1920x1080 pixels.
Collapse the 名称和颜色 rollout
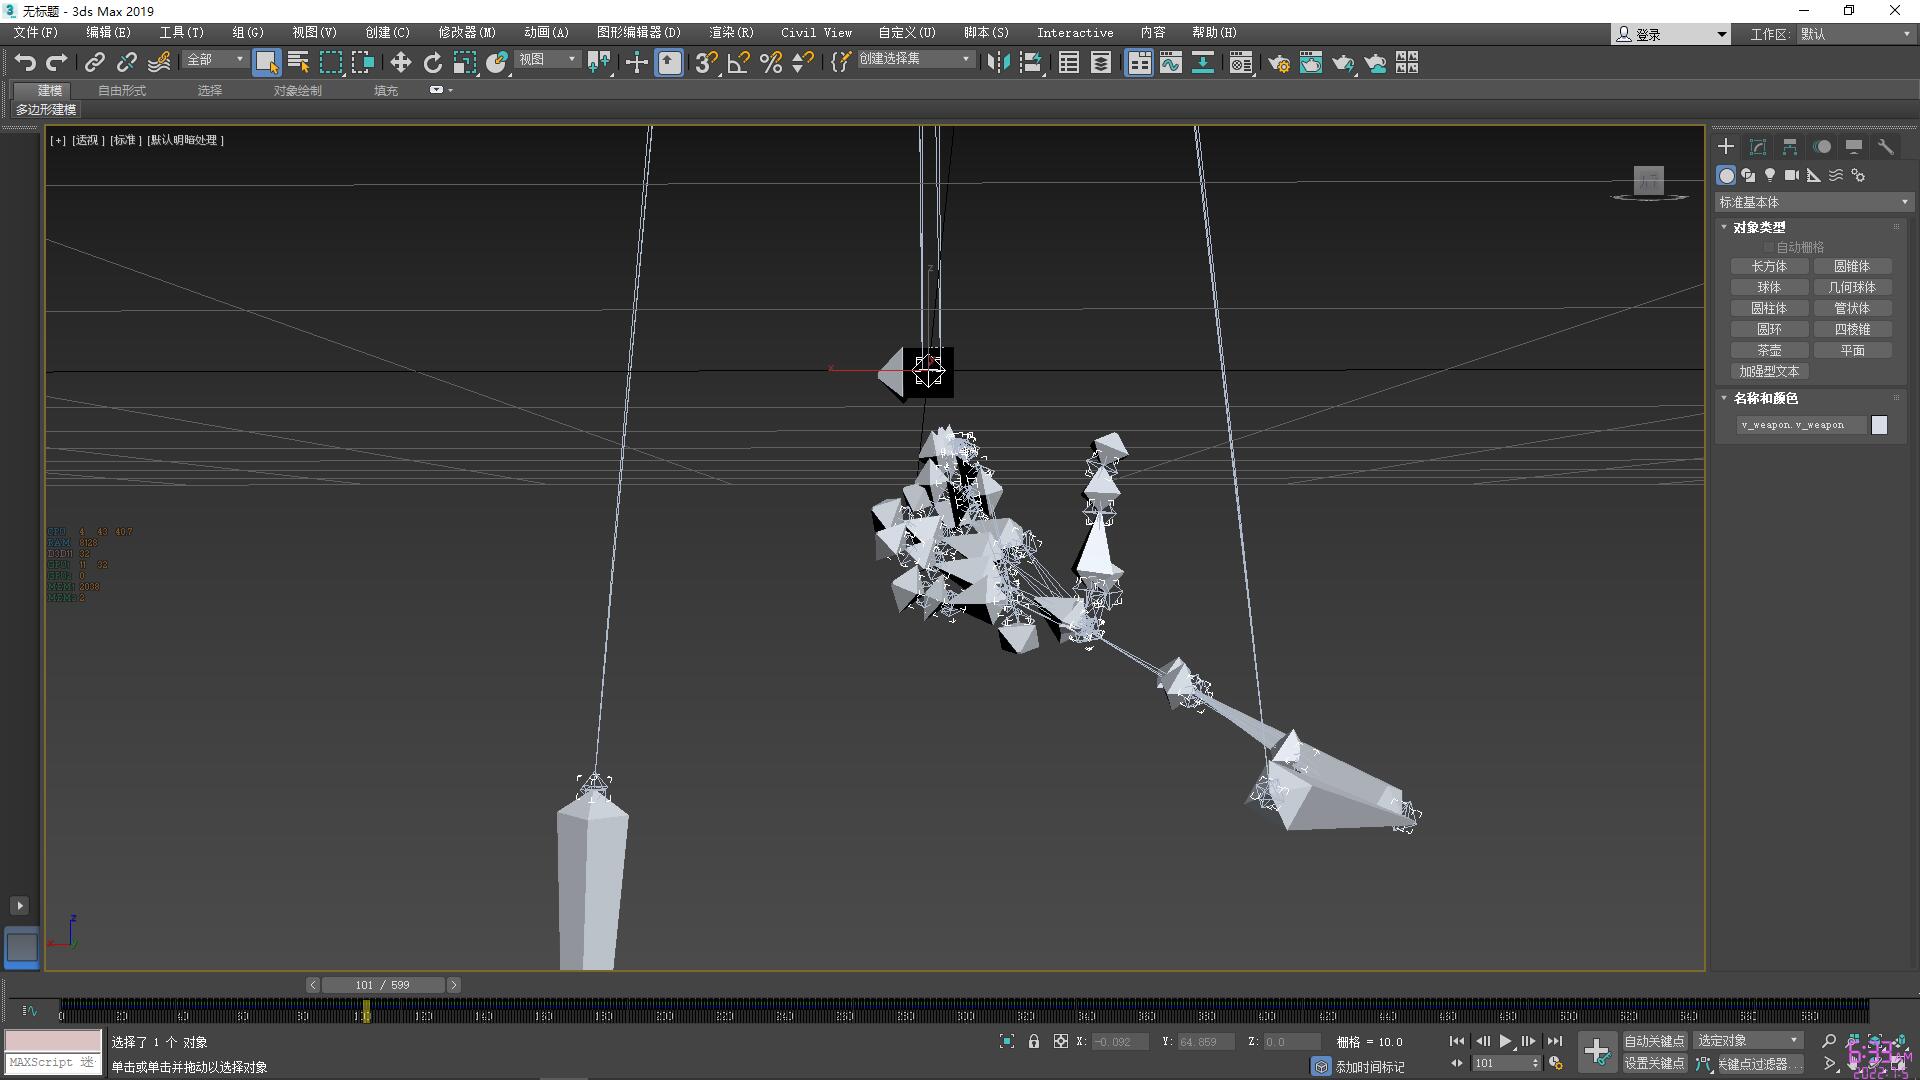(1764, 398)
